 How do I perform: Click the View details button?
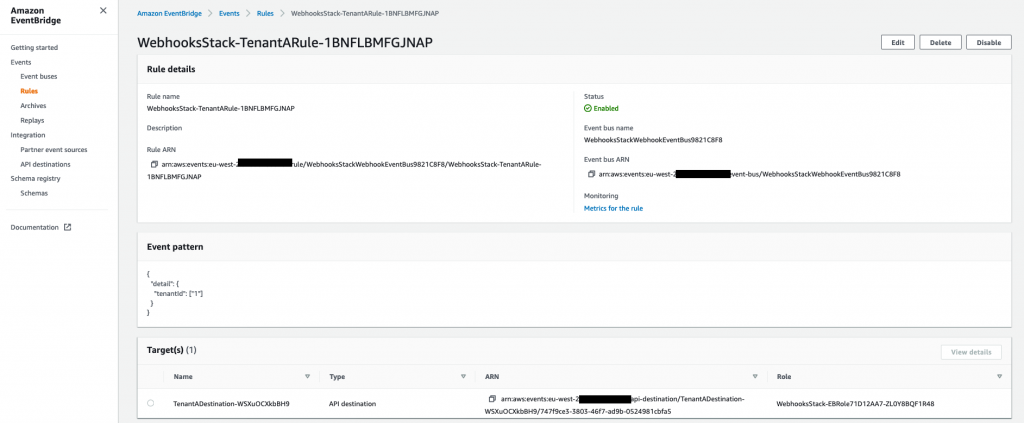971,352
